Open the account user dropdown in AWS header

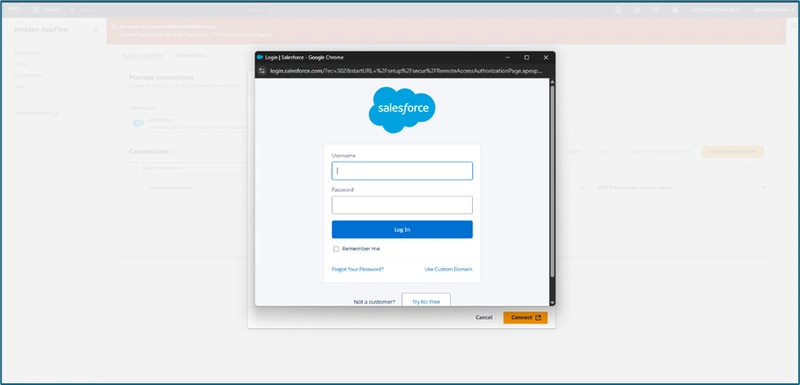(x=773, y=10)
